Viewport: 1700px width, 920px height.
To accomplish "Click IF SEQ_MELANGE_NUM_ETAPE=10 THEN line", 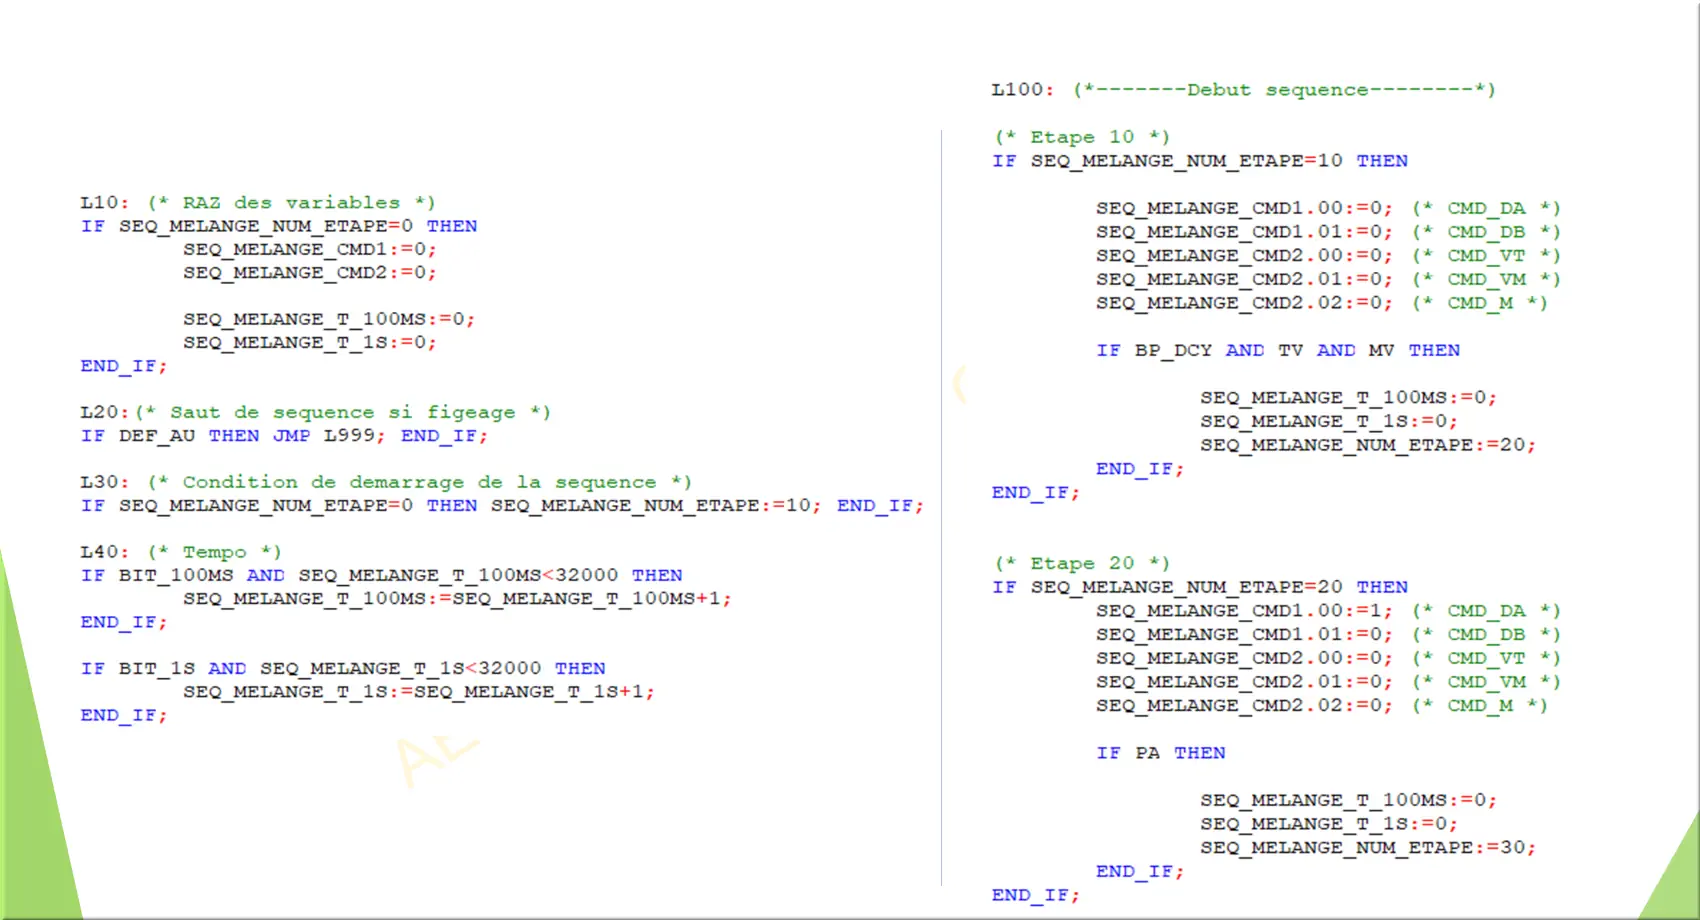I will 1200,161.
